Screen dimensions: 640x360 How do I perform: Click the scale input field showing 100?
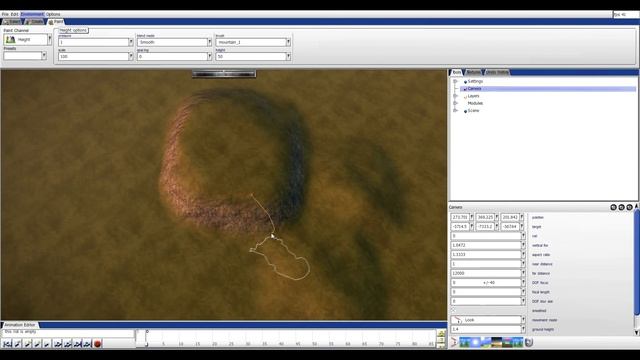point(93,56)
